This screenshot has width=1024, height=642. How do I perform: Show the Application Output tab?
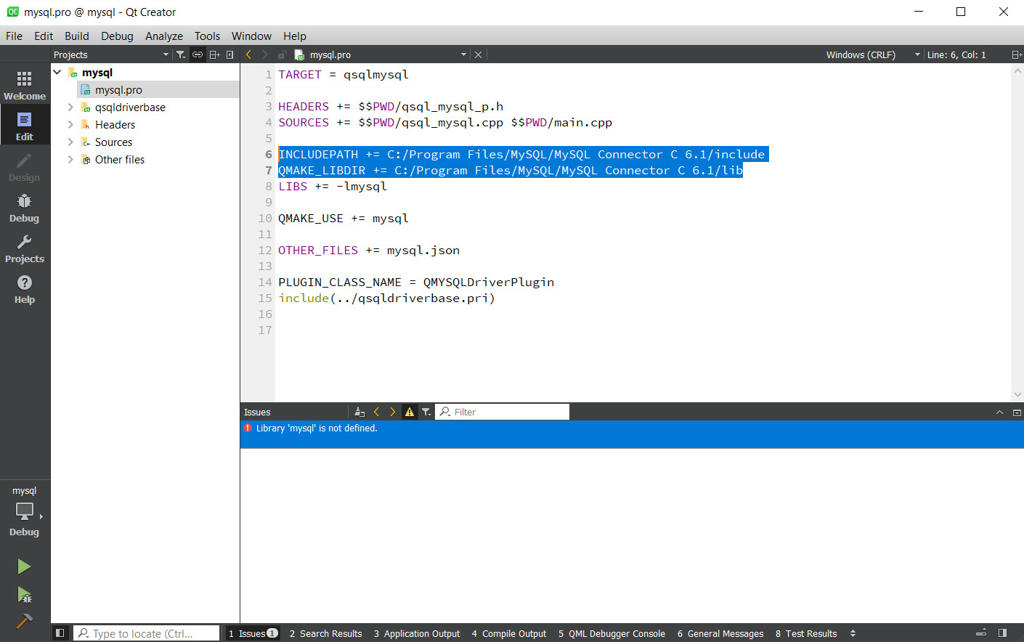coord(417,634)
